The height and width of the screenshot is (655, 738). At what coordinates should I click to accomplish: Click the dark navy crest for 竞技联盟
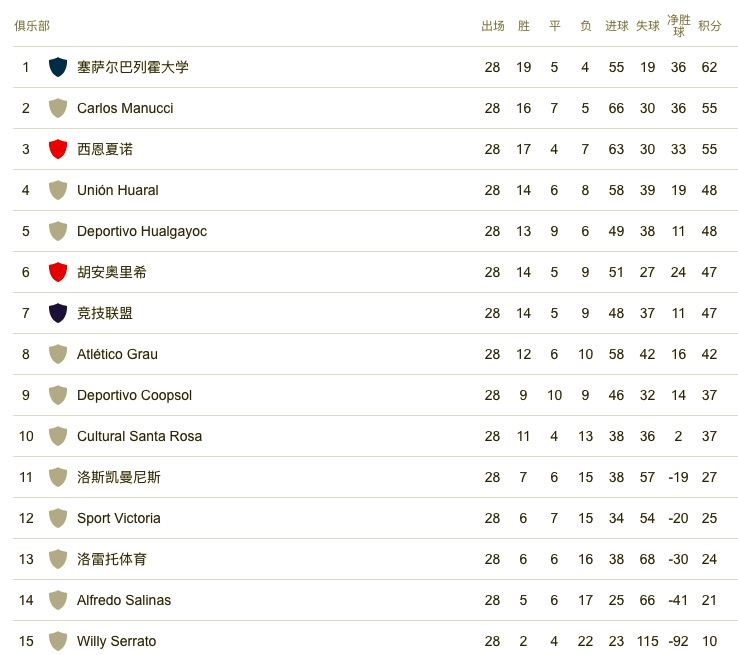[58, 313]
